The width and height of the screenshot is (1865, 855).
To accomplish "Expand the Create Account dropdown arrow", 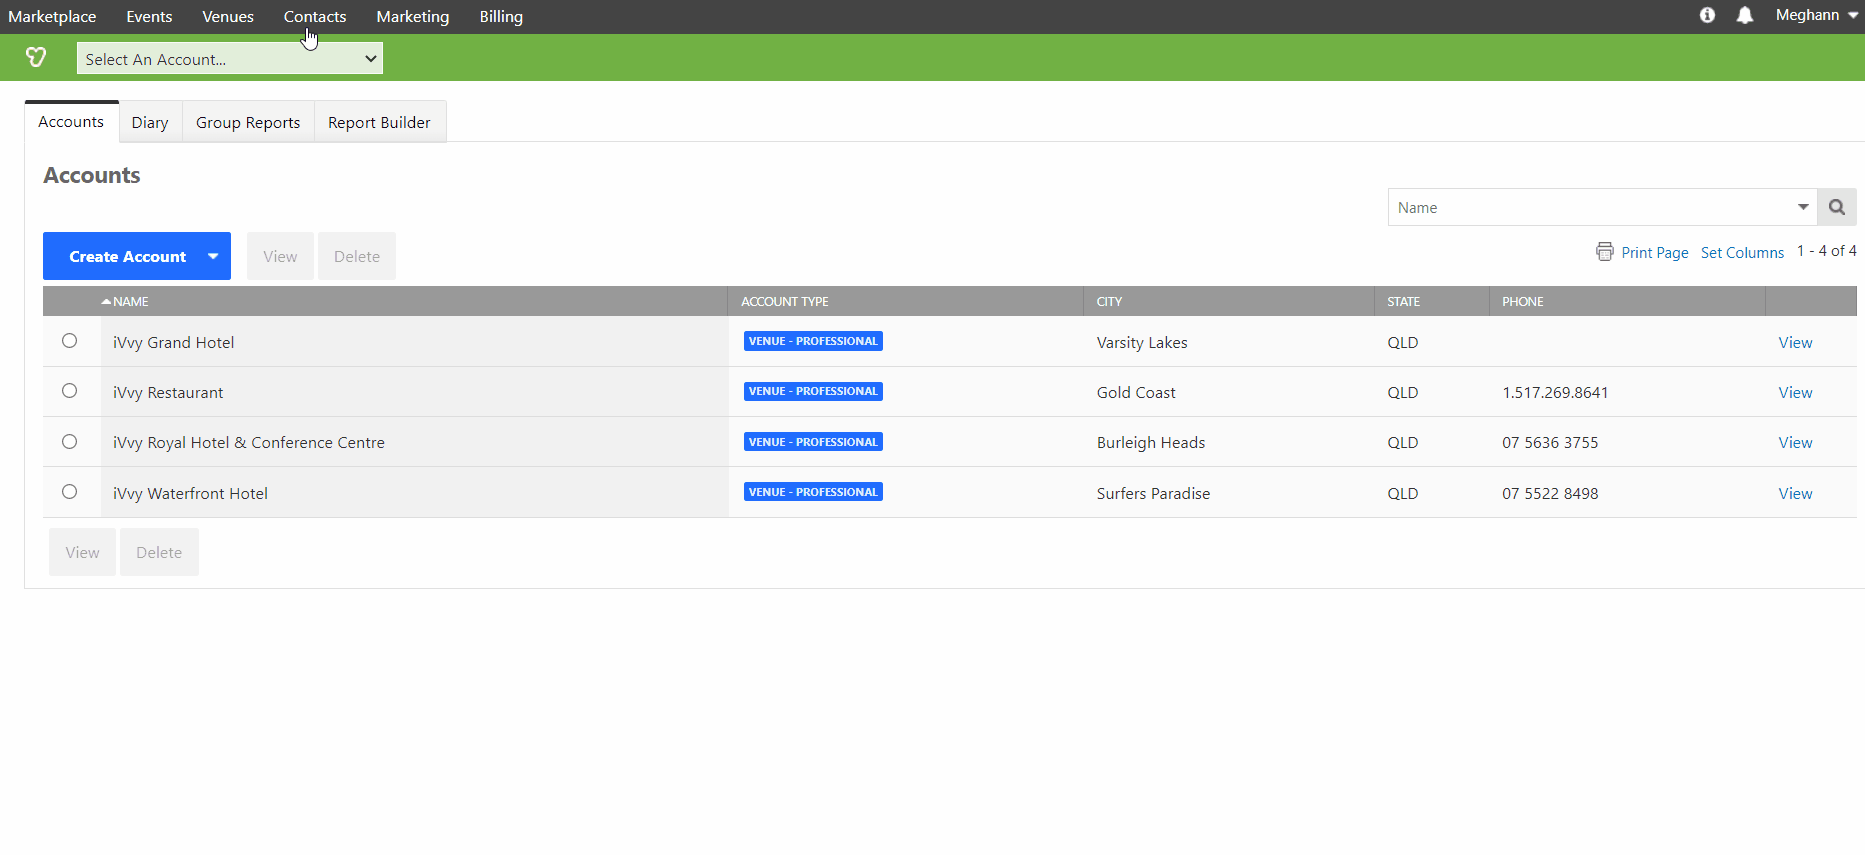I will coord(213,256).
